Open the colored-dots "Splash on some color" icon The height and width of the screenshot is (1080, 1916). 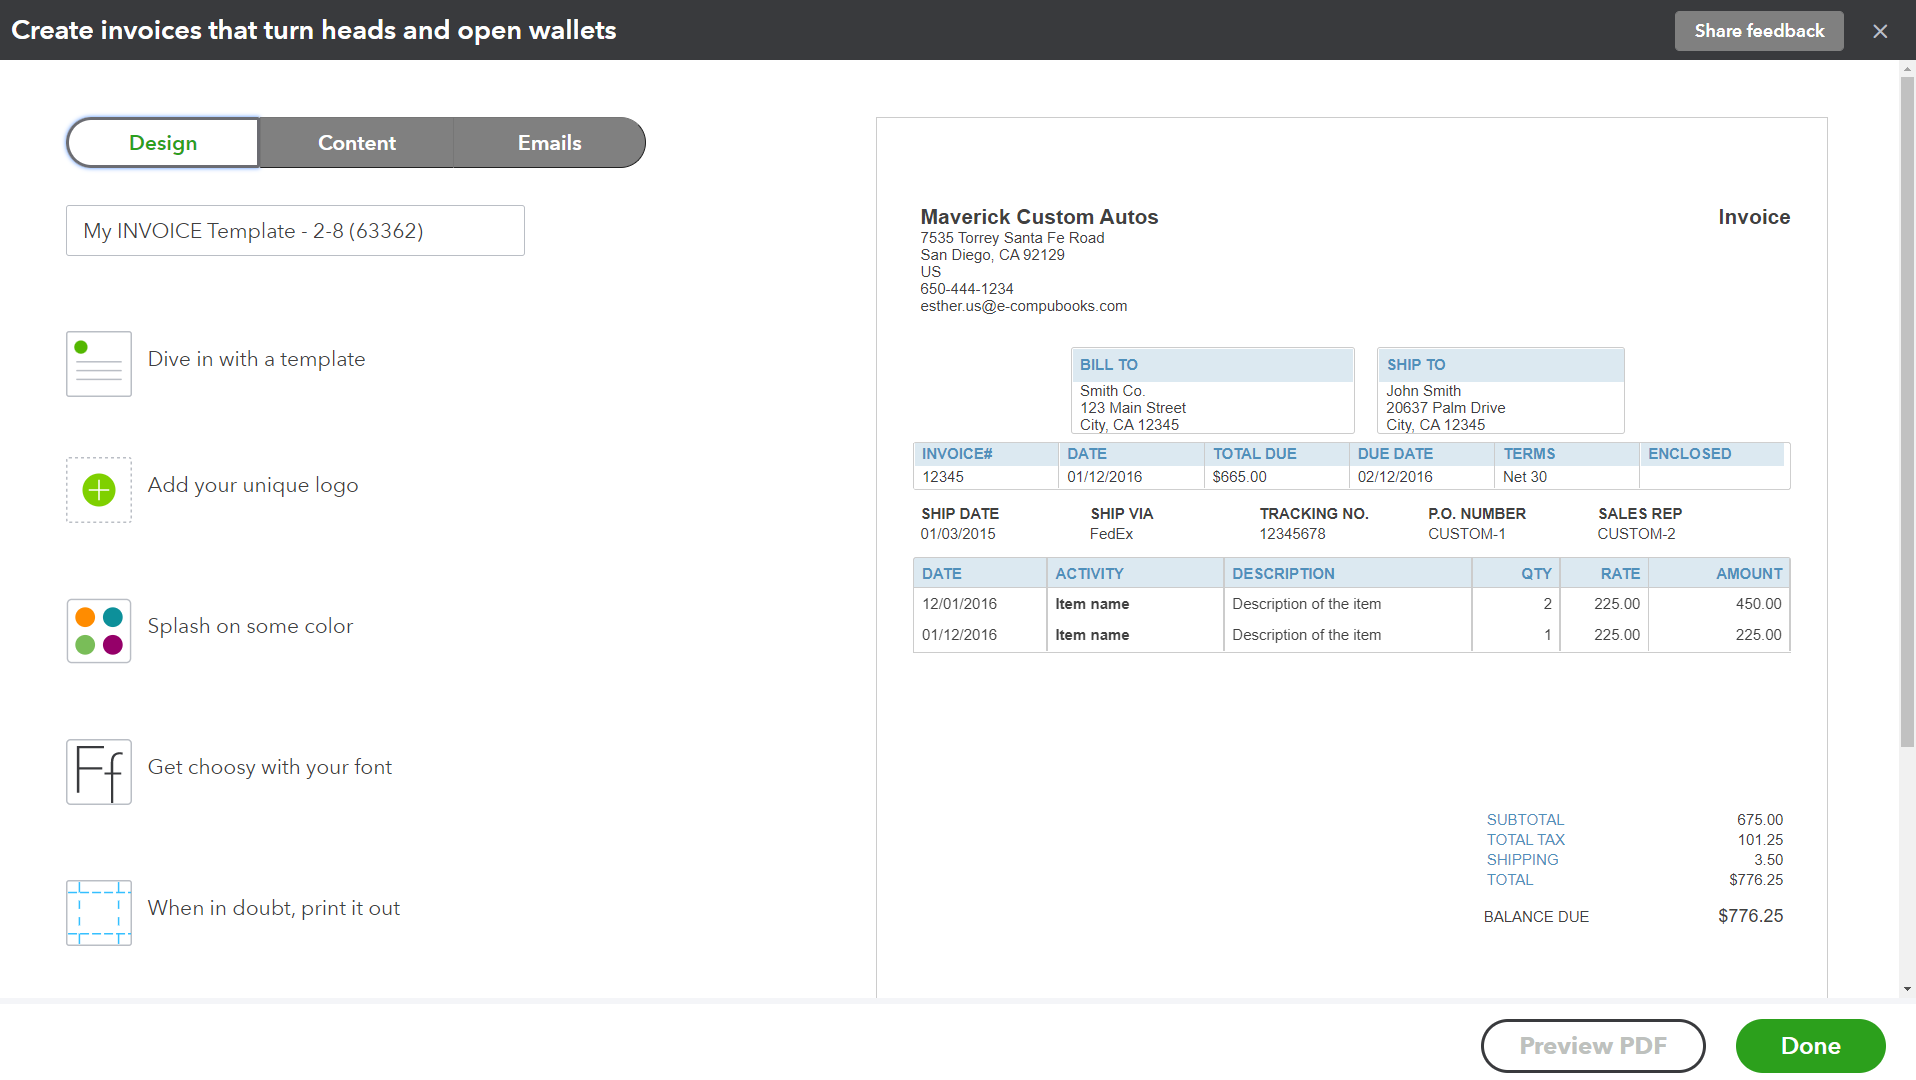pyautogui.click(x=98, y=630)
